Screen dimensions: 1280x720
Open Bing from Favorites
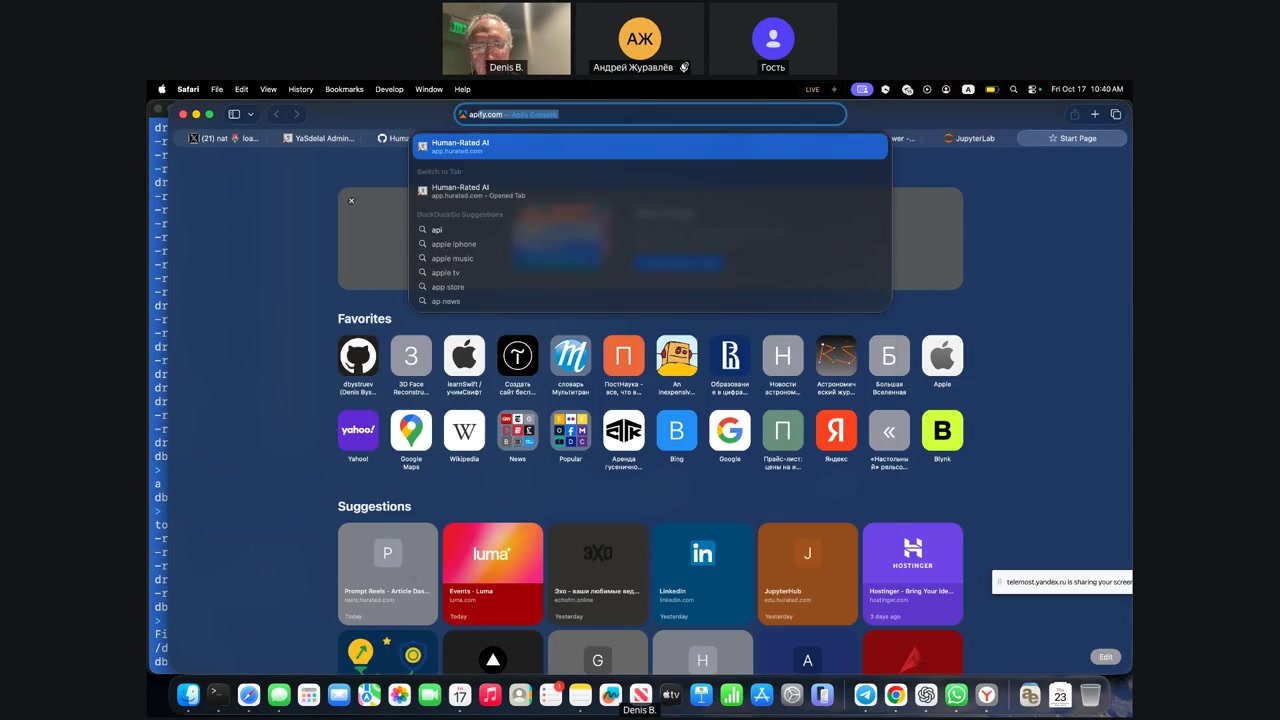click(x=676, y=430)
